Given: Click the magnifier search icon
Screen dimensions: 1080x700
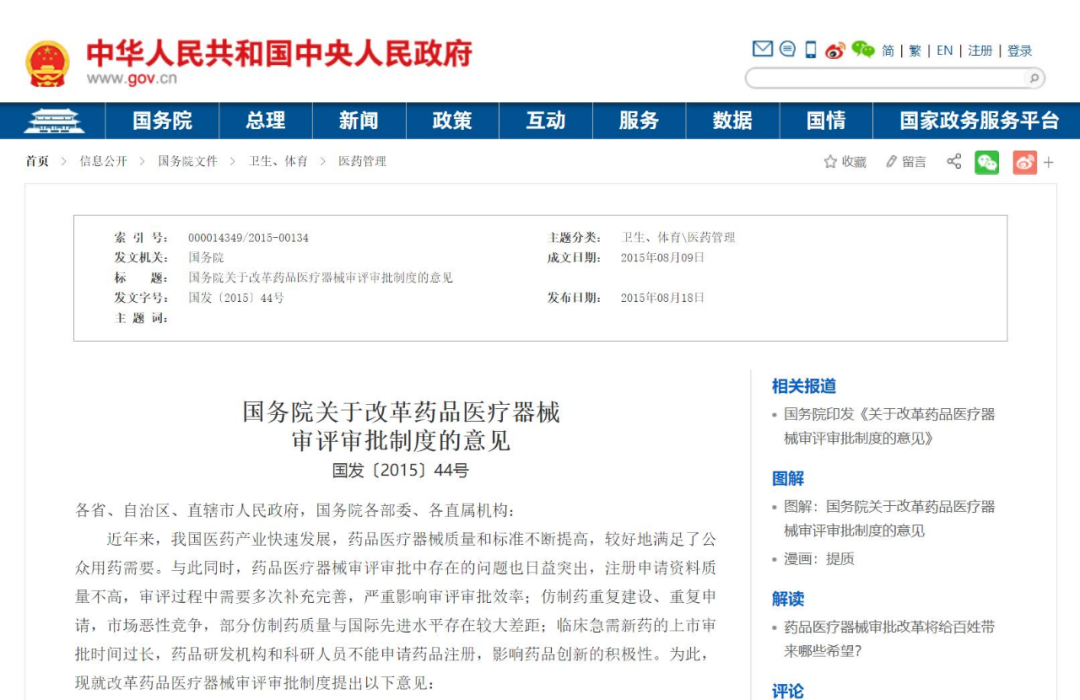Looking at the screenshot, I should (1032, 78).
